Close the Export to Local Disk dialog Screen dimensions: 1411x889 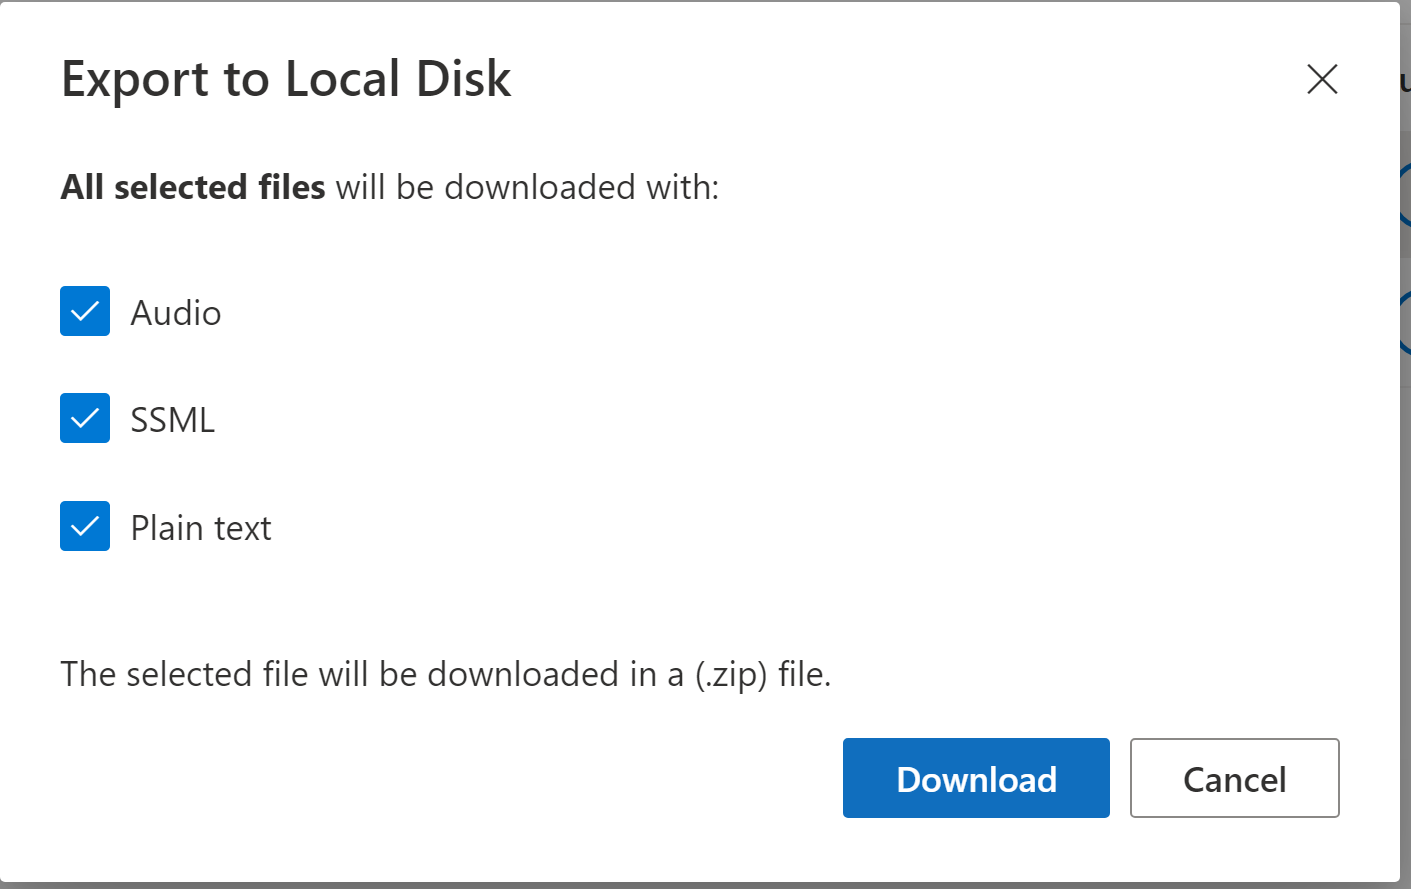click(1322, 79)
